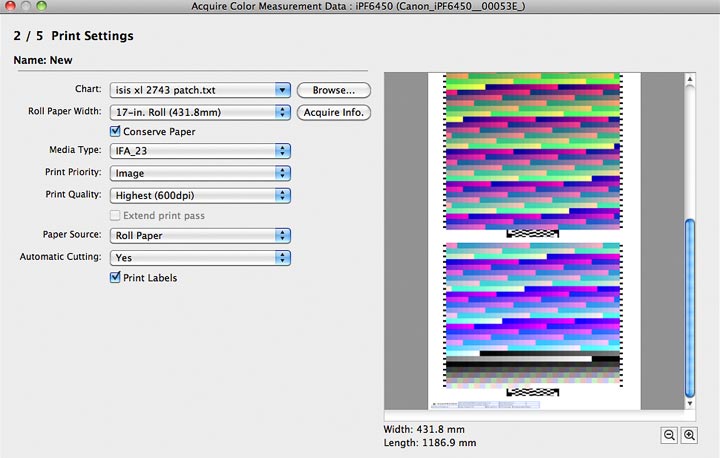Image resolution: width=720 pixels, height=458 pixels.
Task: Click the 'Width: 431.8 mm' text
Action: pyautogui.click(x=424, y=429)
